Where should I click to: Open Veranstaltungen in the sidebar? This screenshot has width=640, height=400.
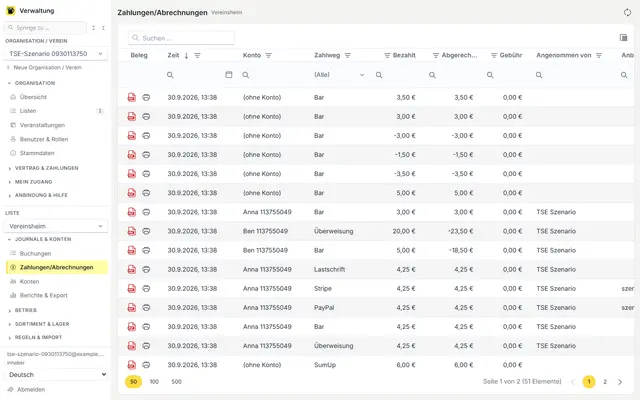coord(42,125)
